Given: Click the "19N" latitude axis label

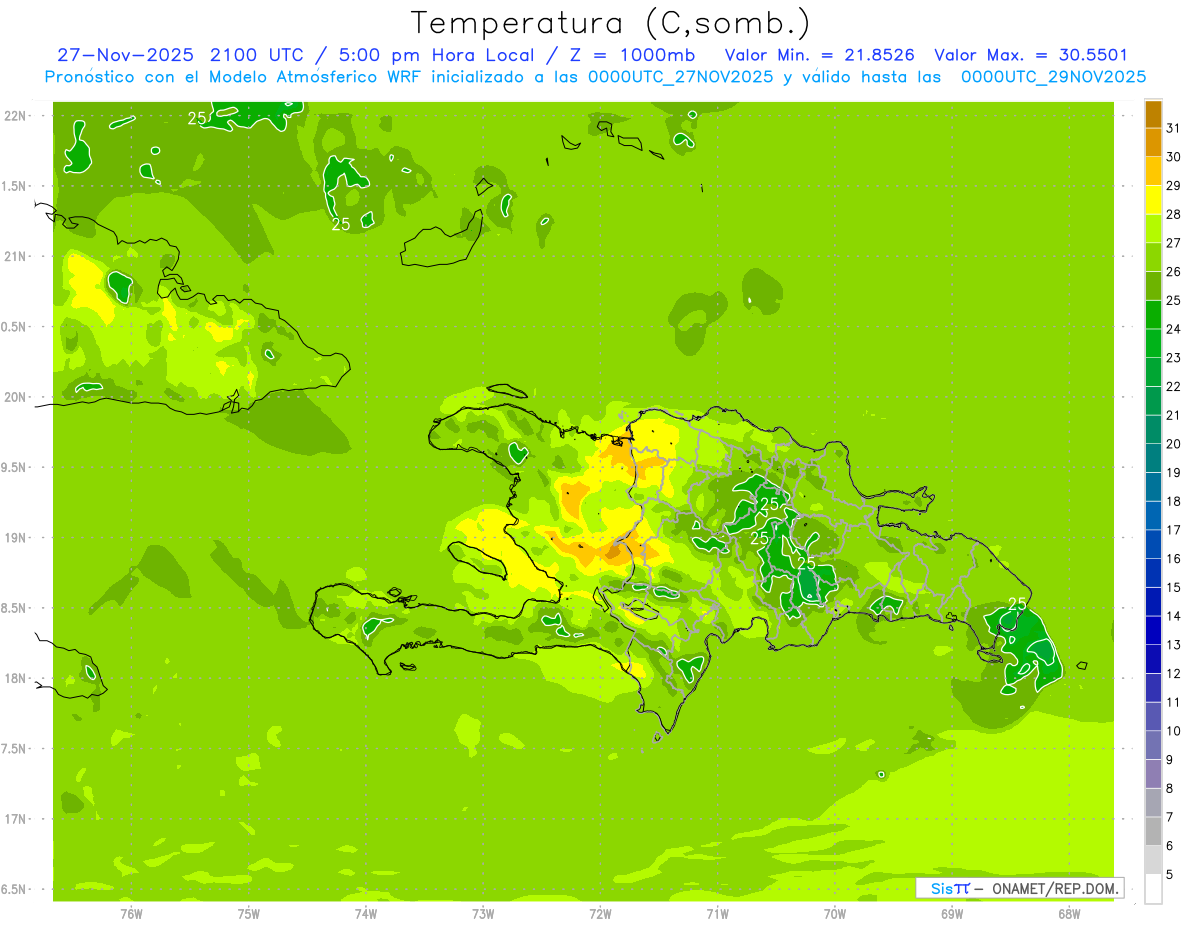Looking at the screenshot, I should click(x=16, y=538).
